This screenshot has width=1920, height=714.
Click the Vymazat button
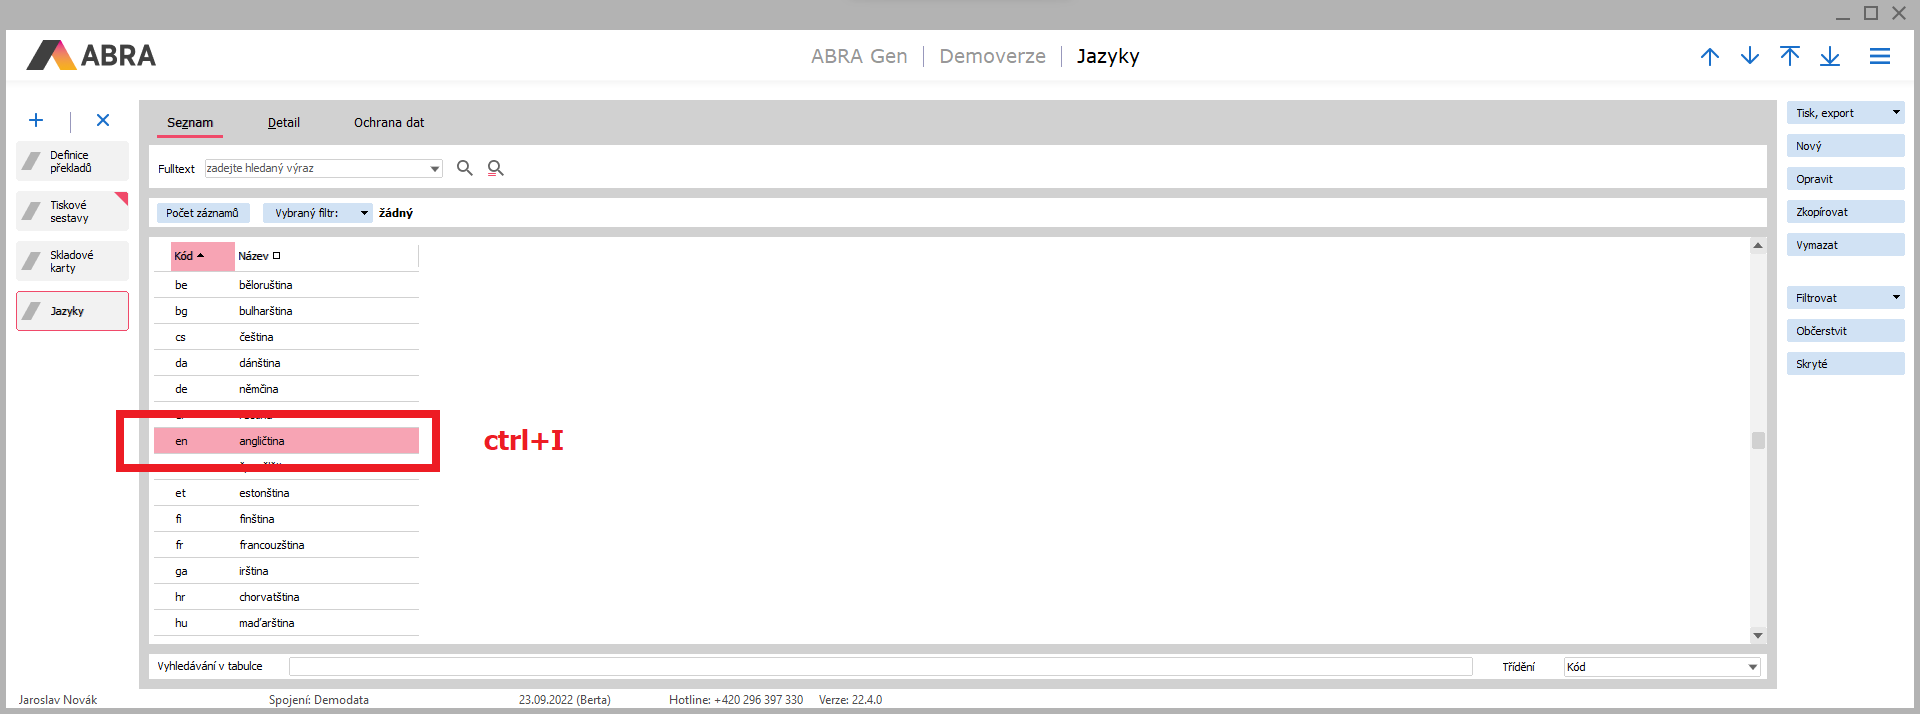pyautogui.click(x=1845, y=245)
